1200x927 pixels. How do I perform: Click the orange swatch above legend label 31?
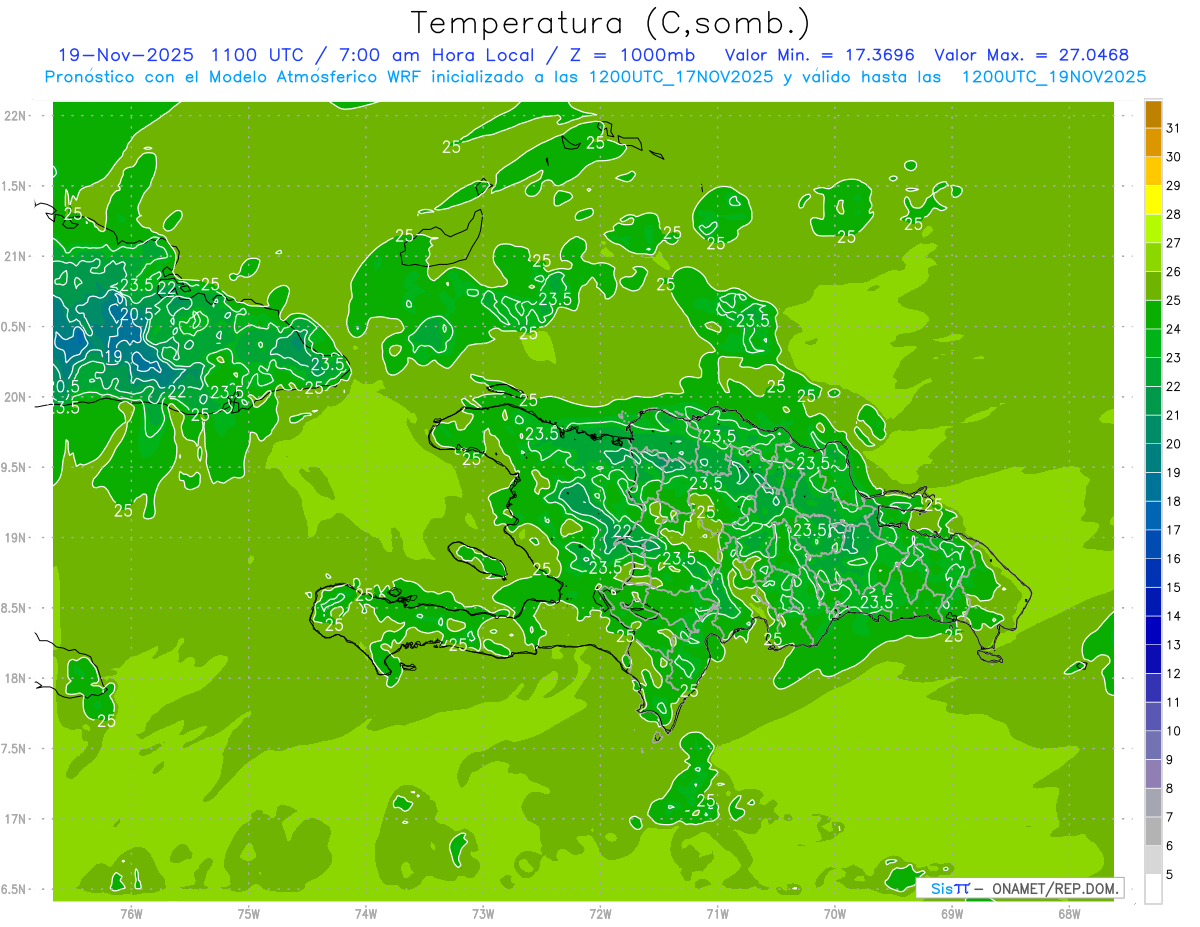(x=1153, y=114)
